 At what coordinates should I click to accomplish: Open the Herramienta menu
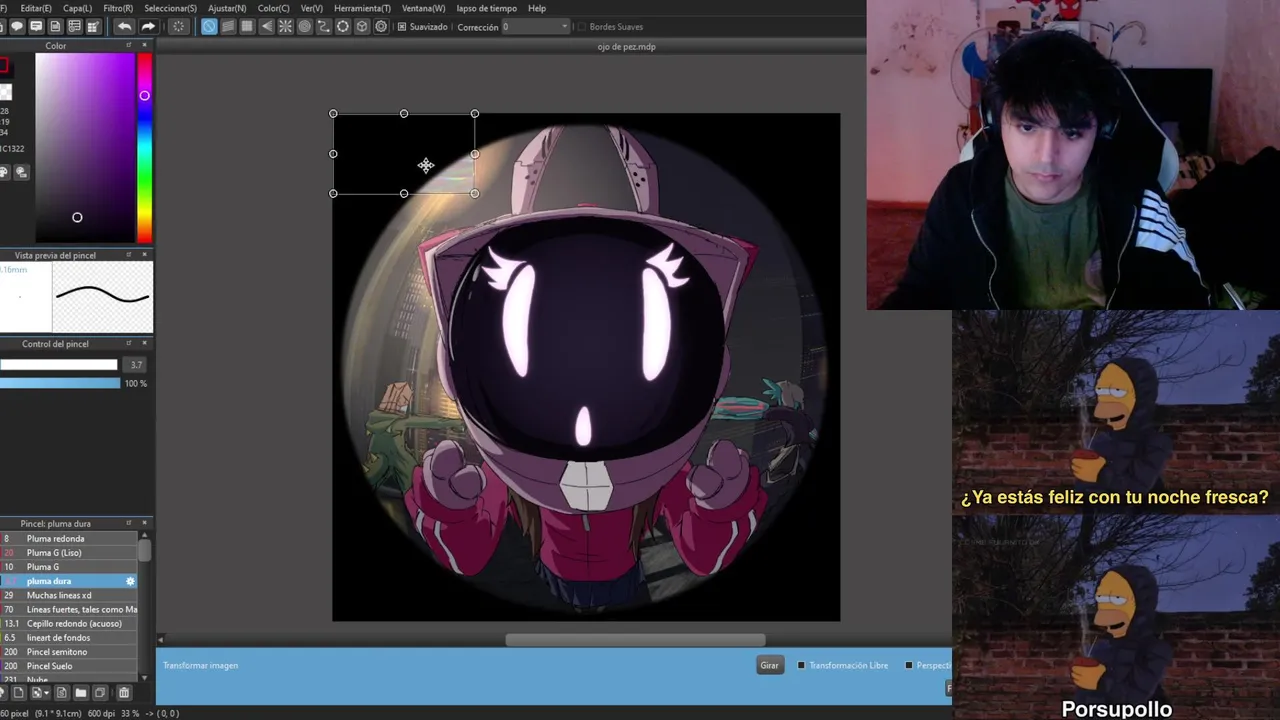(x=362, y=8)
